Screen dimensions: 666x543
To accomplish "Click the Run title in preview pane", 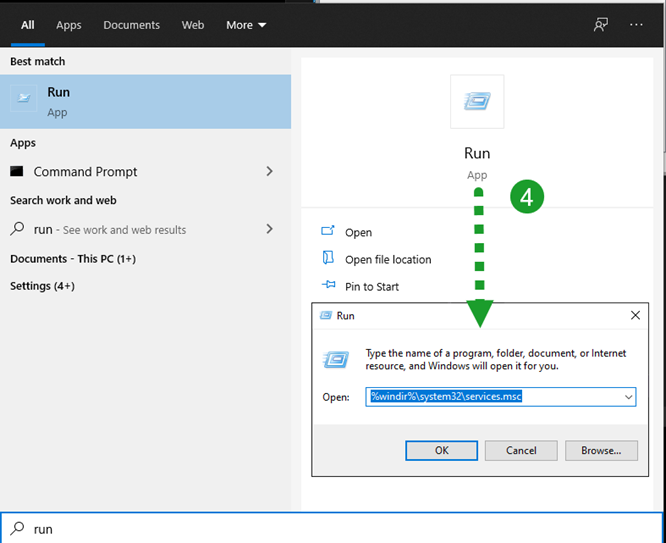I will coord(477,153).
